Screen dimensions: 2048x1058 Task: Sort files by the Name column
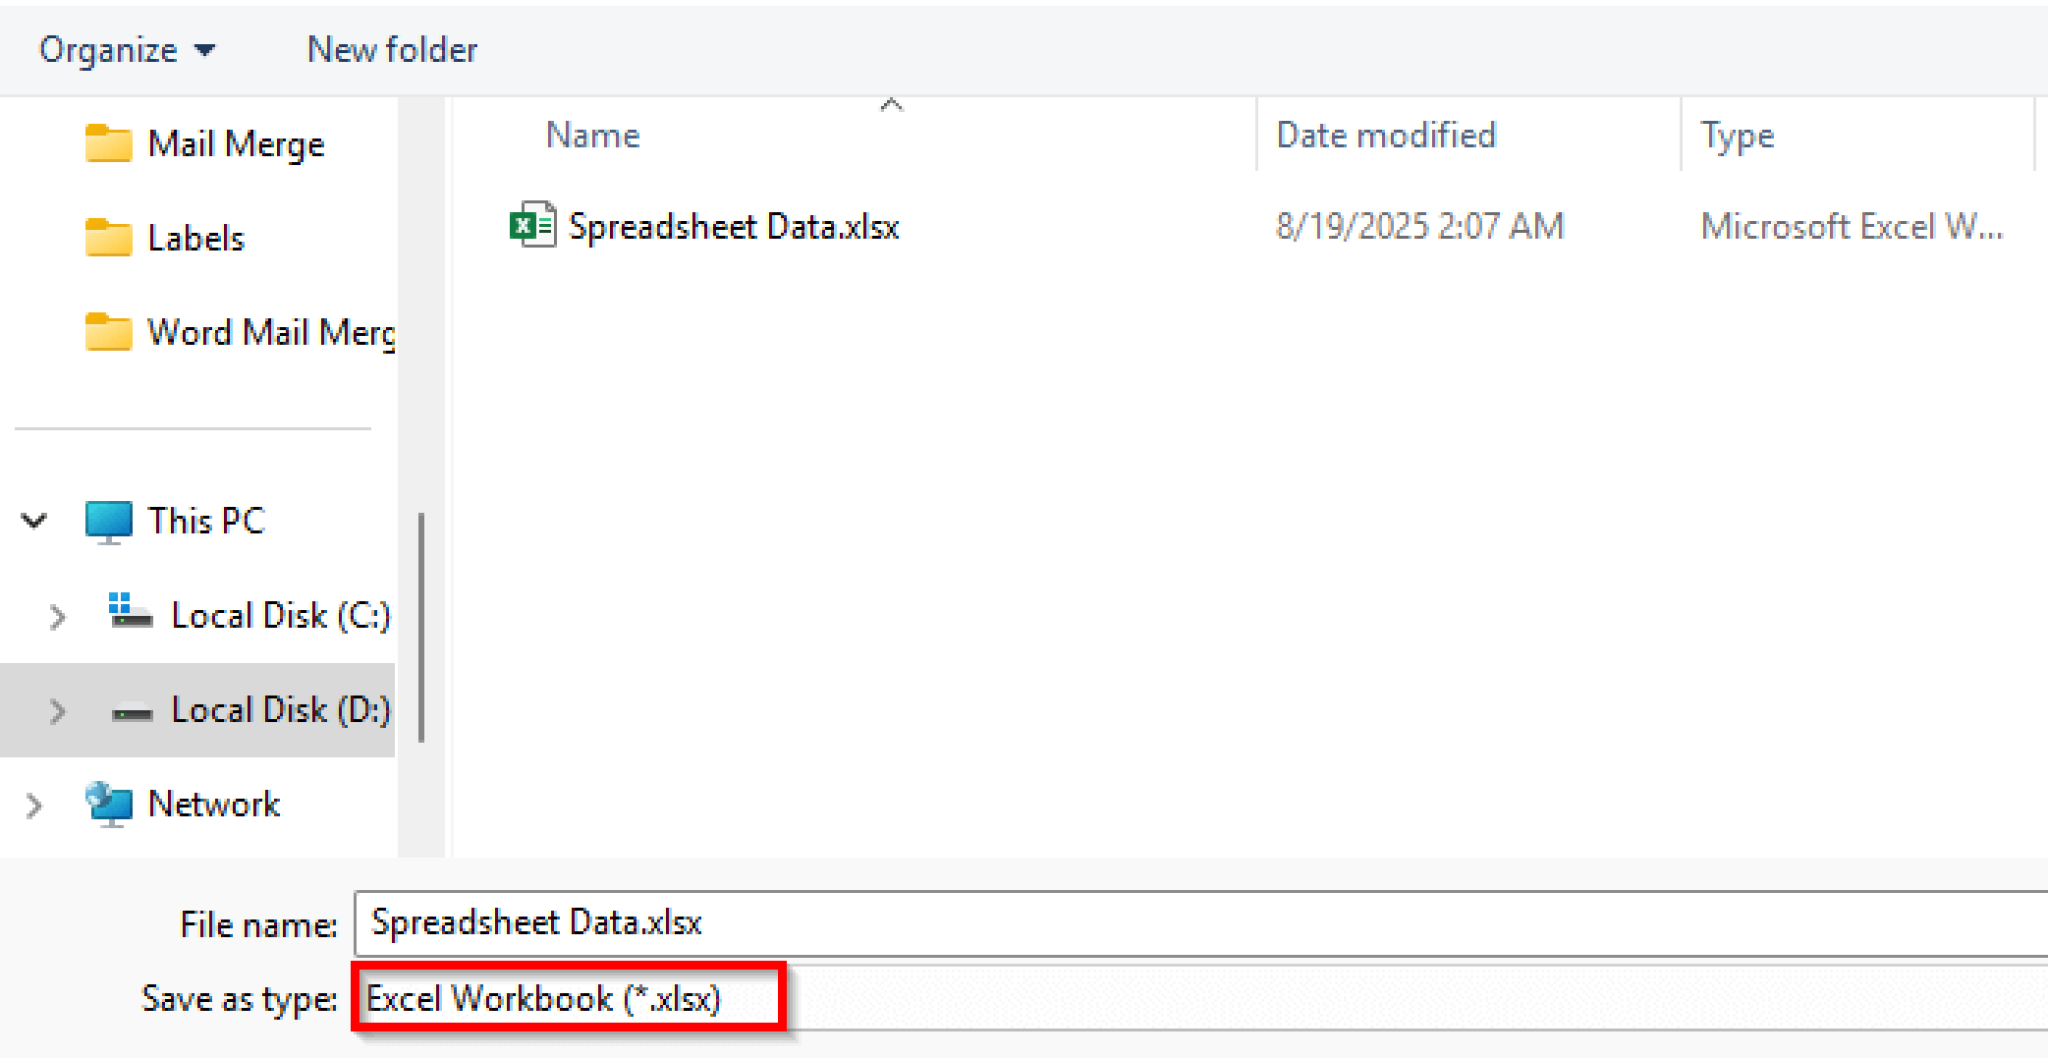(x=592, y=135)
